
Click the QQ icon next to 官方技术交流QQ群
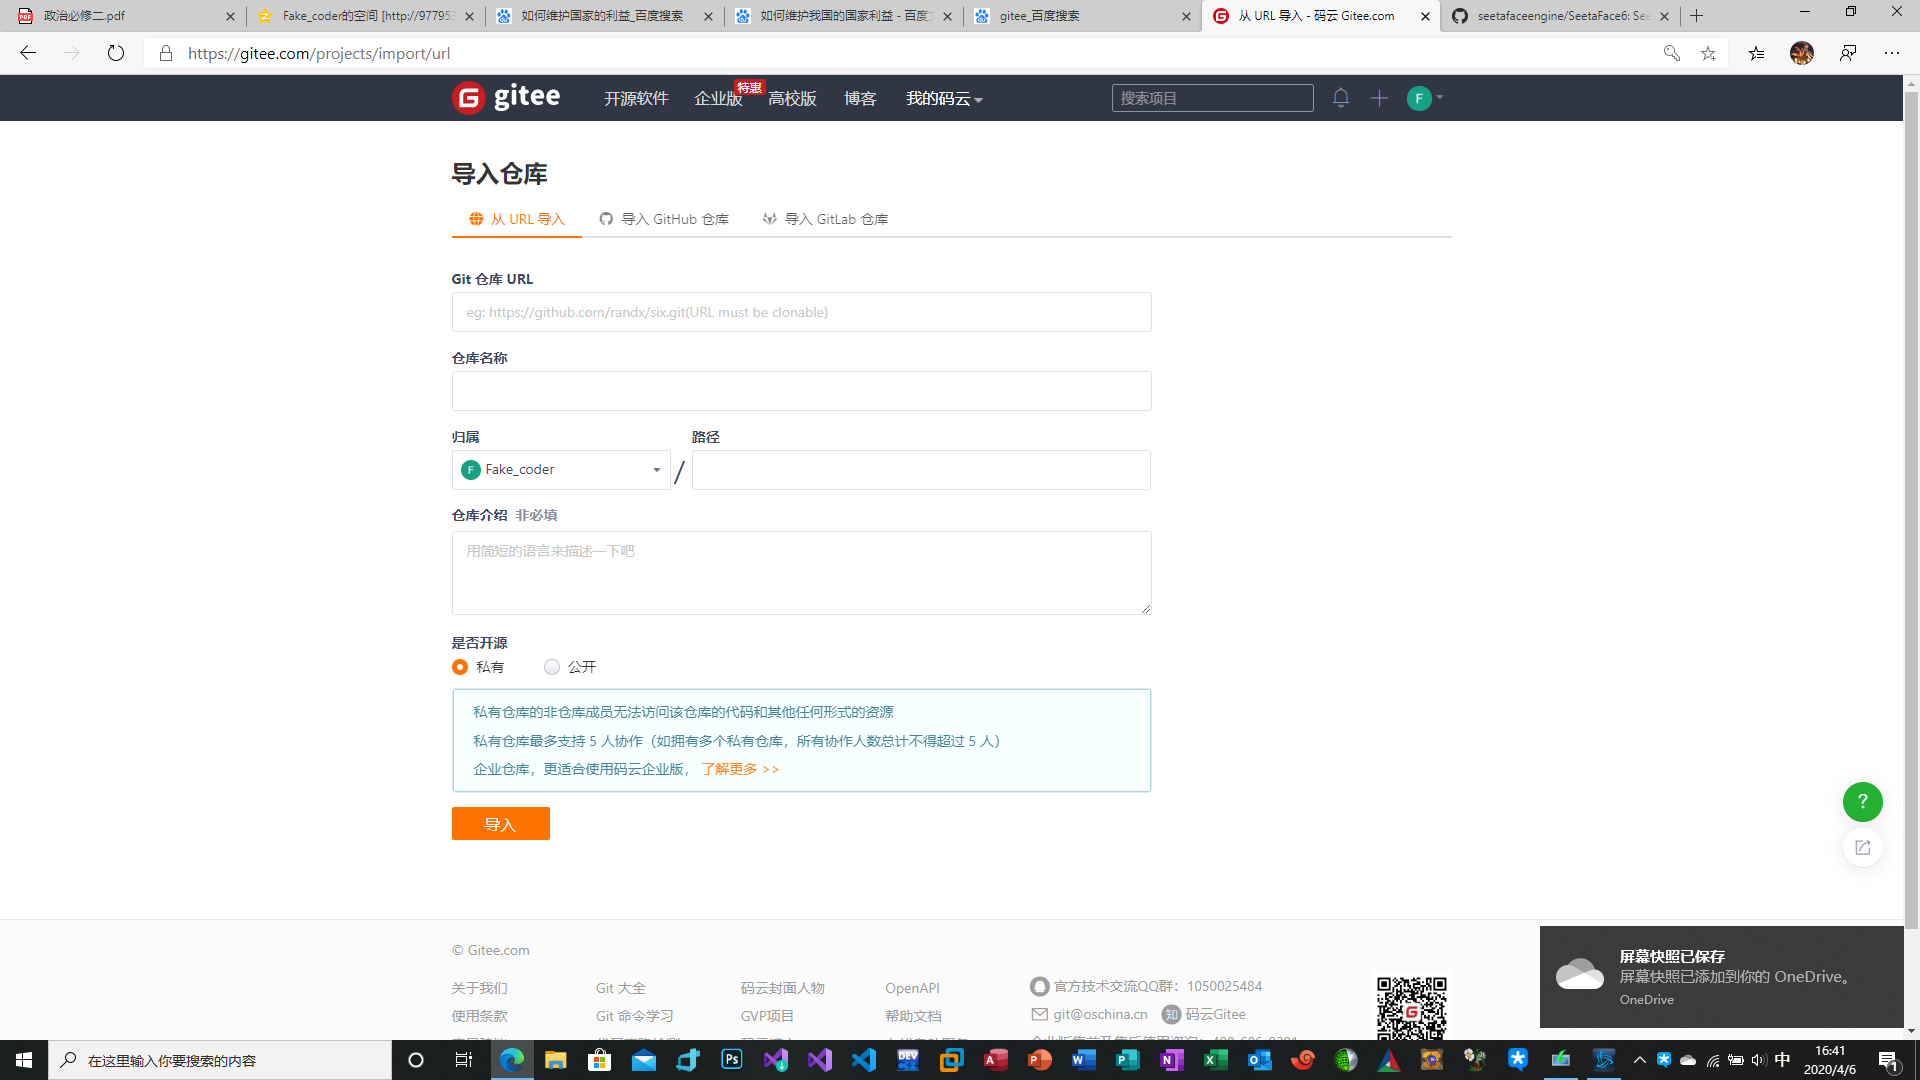(1039, 986)
